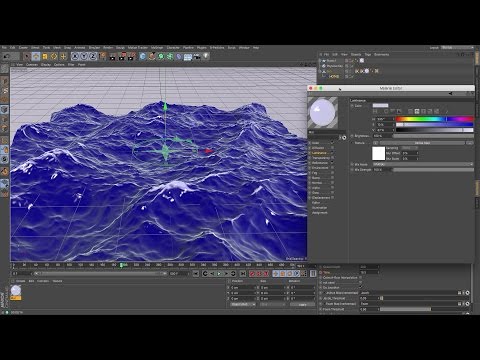Click the Apply button in coordinates
Viewport: 480px width, 360px height.
(302, 304)
